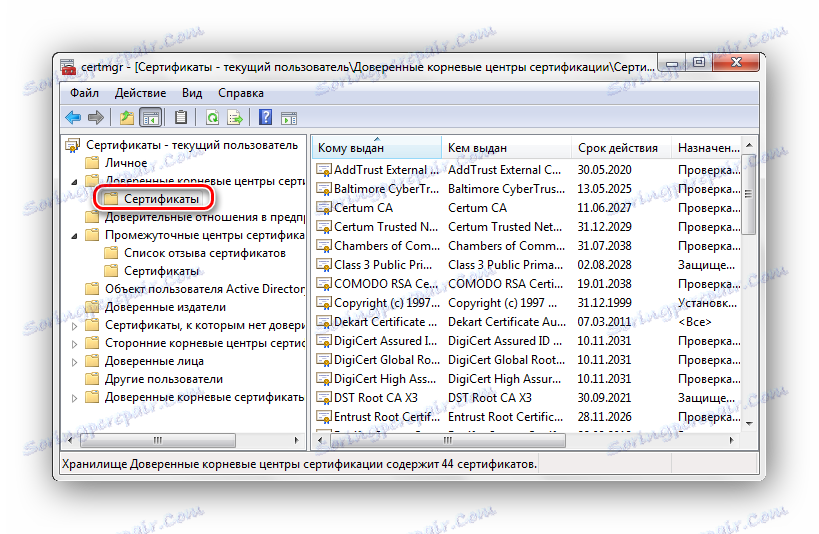Open the Файл menu
Viewport: 819px width, 534px height.
tap(84, 93)
